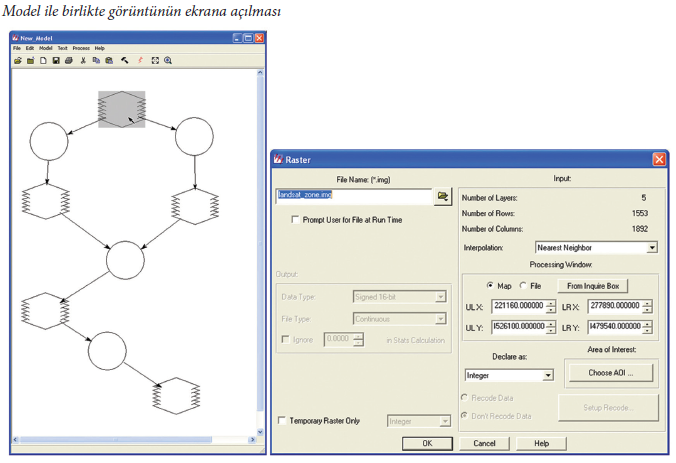Click the cut scissors icon
676x463 pixels.
[x=83, y=60]
